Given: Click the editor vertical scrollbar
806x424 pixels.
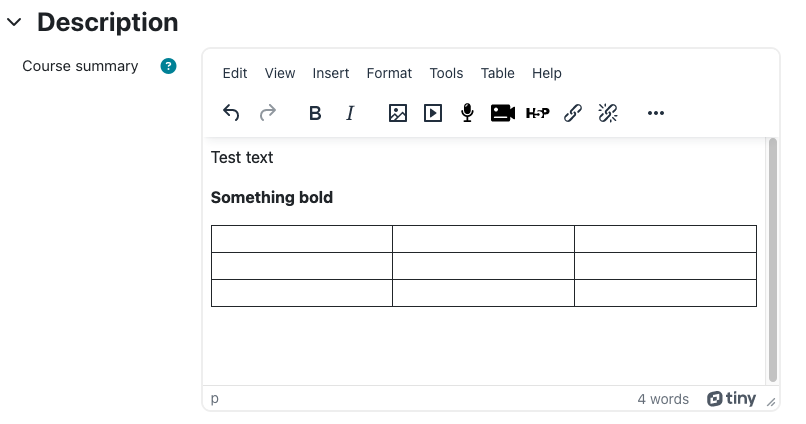Looking at the screenshot, I should click(773, 260).
